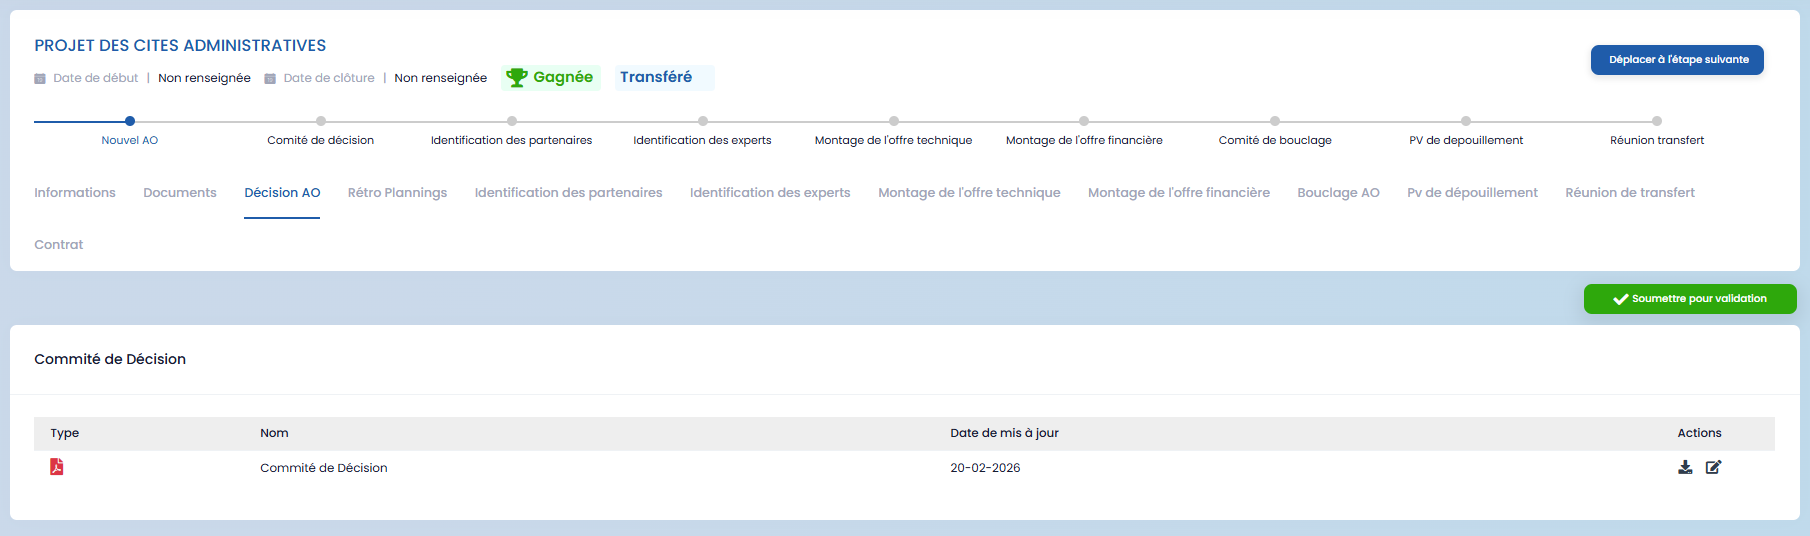Click the Transféré status badge
Viewport: 1810px width, 536px height.
tap(656, 77)
